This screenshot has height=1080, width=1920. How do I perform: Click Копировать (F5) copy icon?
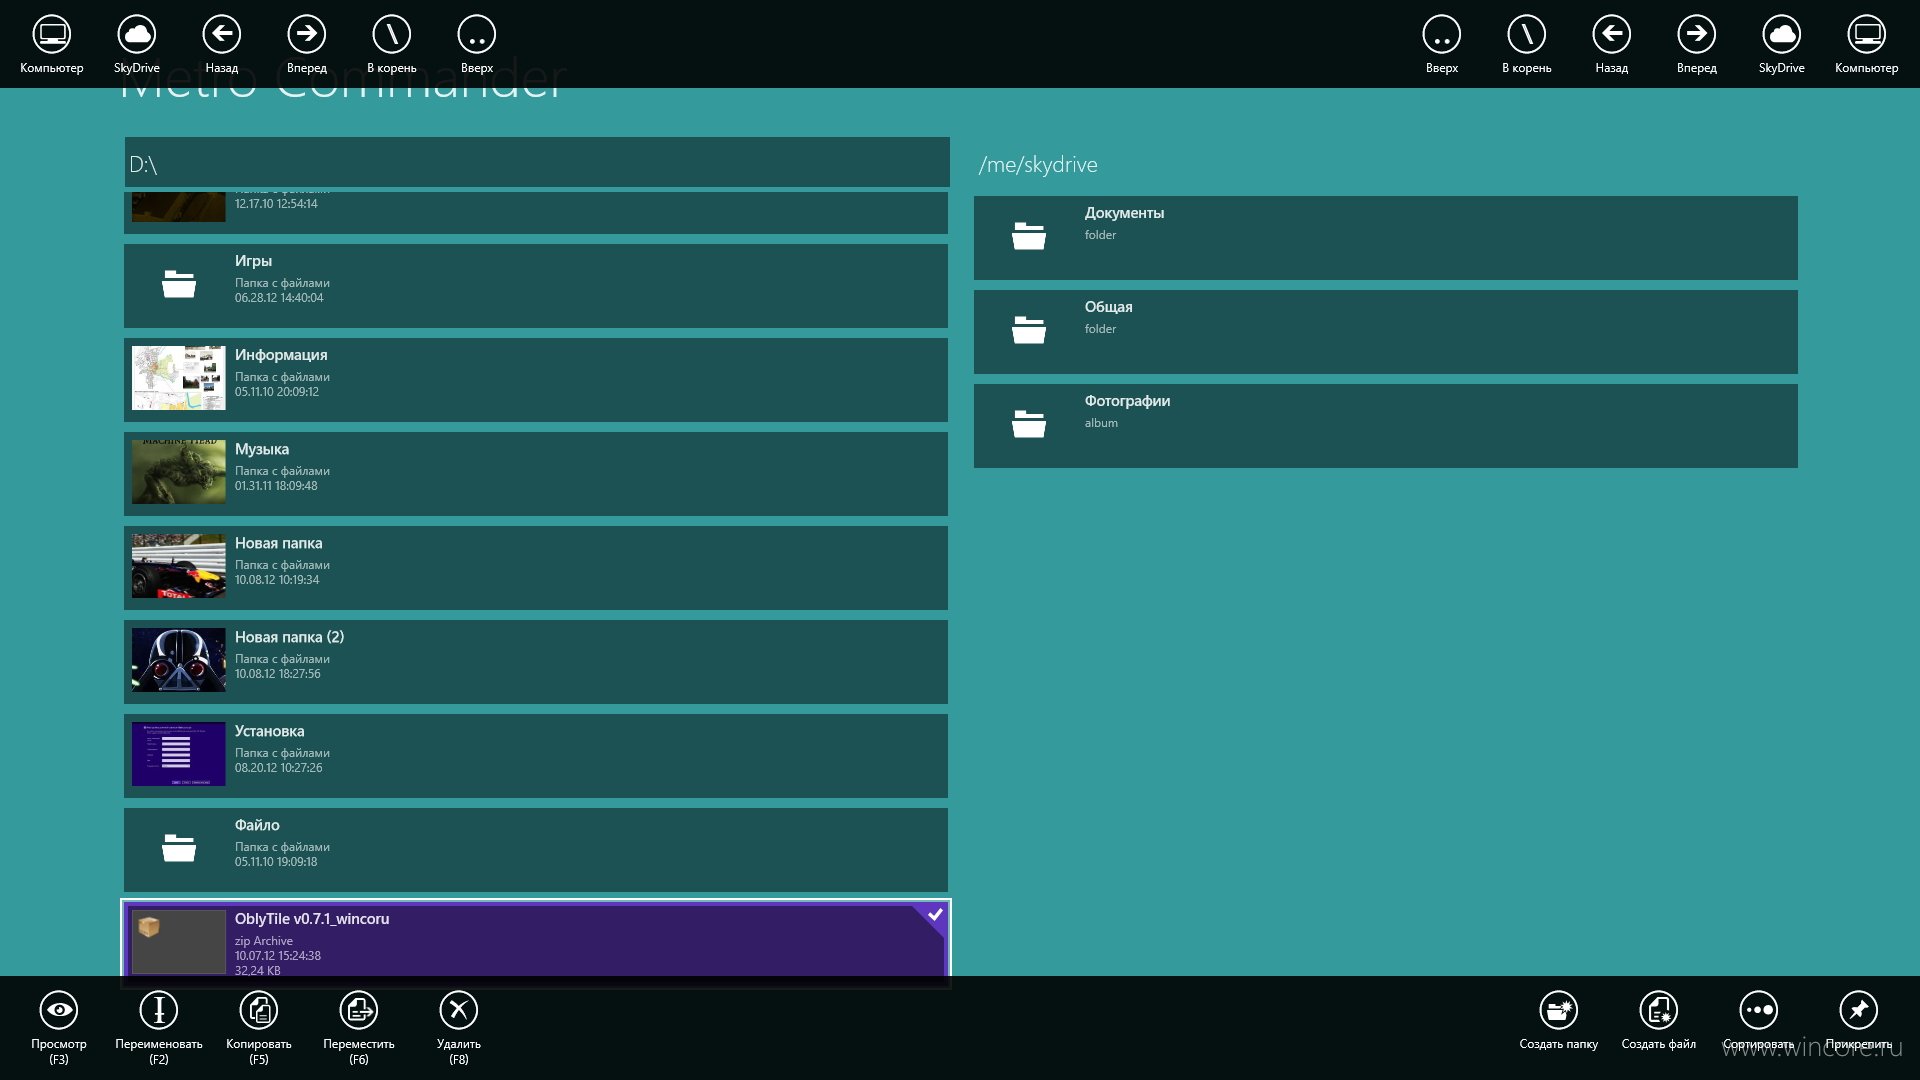click(259, 1010)
